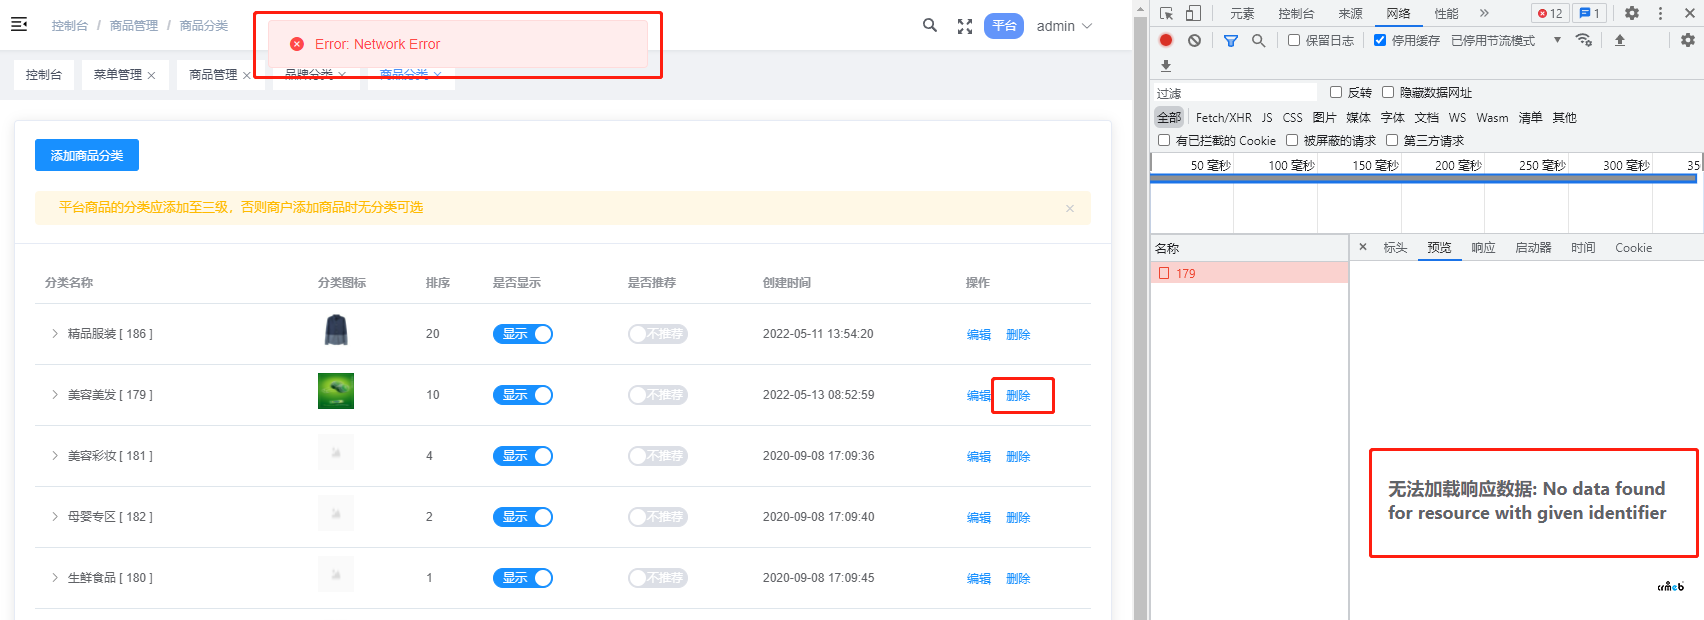This screenshot has width=1704, height=620.
Task: Switch to the 元素 DevTools tab
Action: (x=1242, y=13)
